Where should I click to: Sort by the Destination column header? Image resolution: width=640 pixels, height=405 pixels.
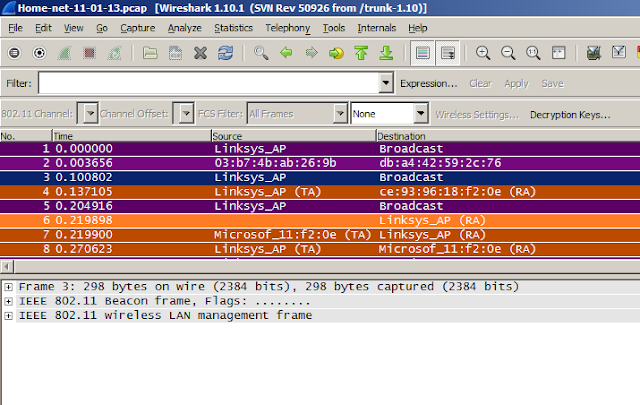(507, 136)
